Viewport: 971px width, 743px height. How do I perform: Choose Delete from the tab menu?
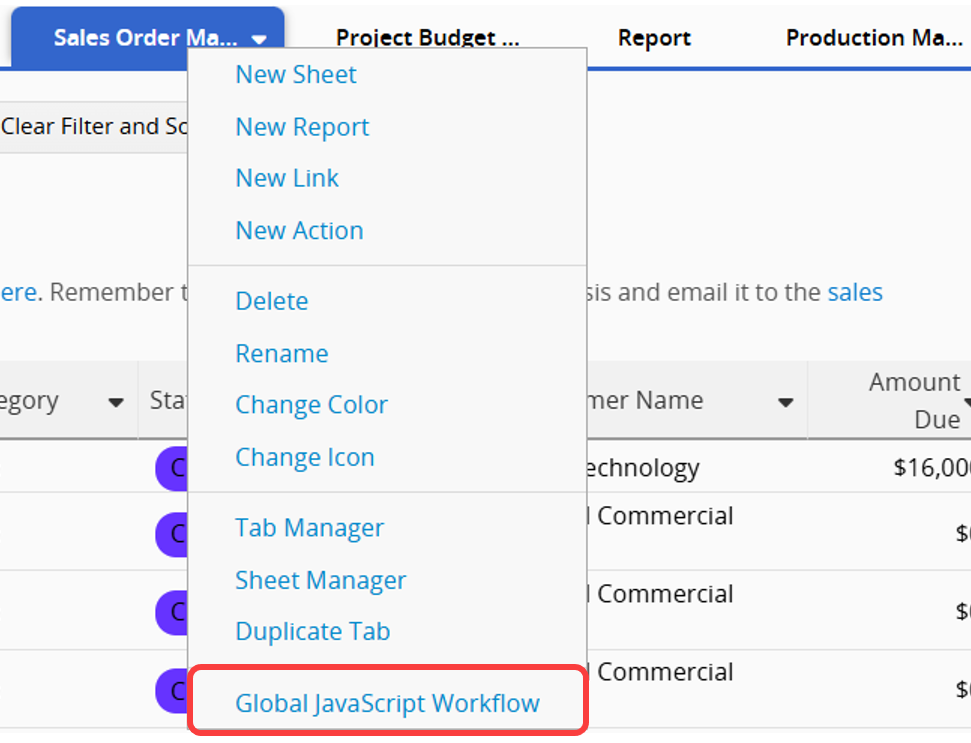[x=271, y=301]
